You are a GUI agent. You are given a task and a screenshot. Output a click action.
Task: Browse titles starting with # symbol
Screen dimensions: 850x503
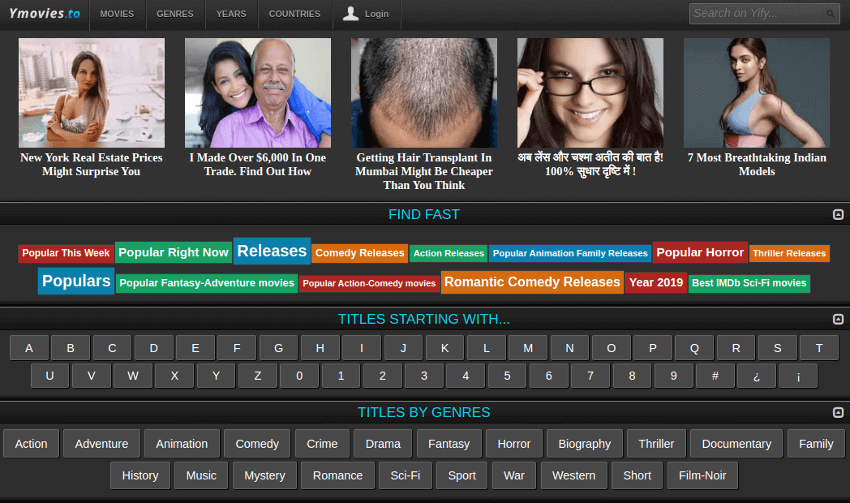pos(715,376)
